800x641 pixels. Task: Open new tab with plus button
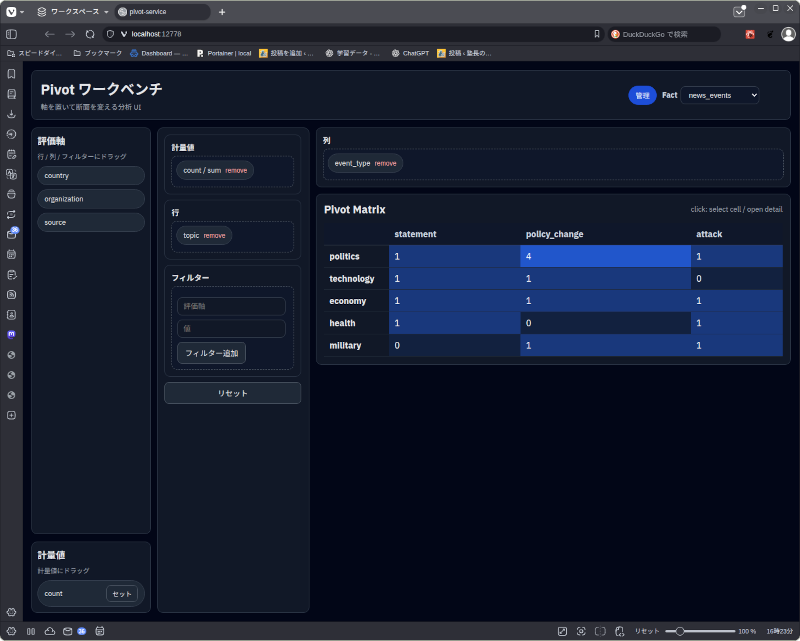[x=222, y=11]
